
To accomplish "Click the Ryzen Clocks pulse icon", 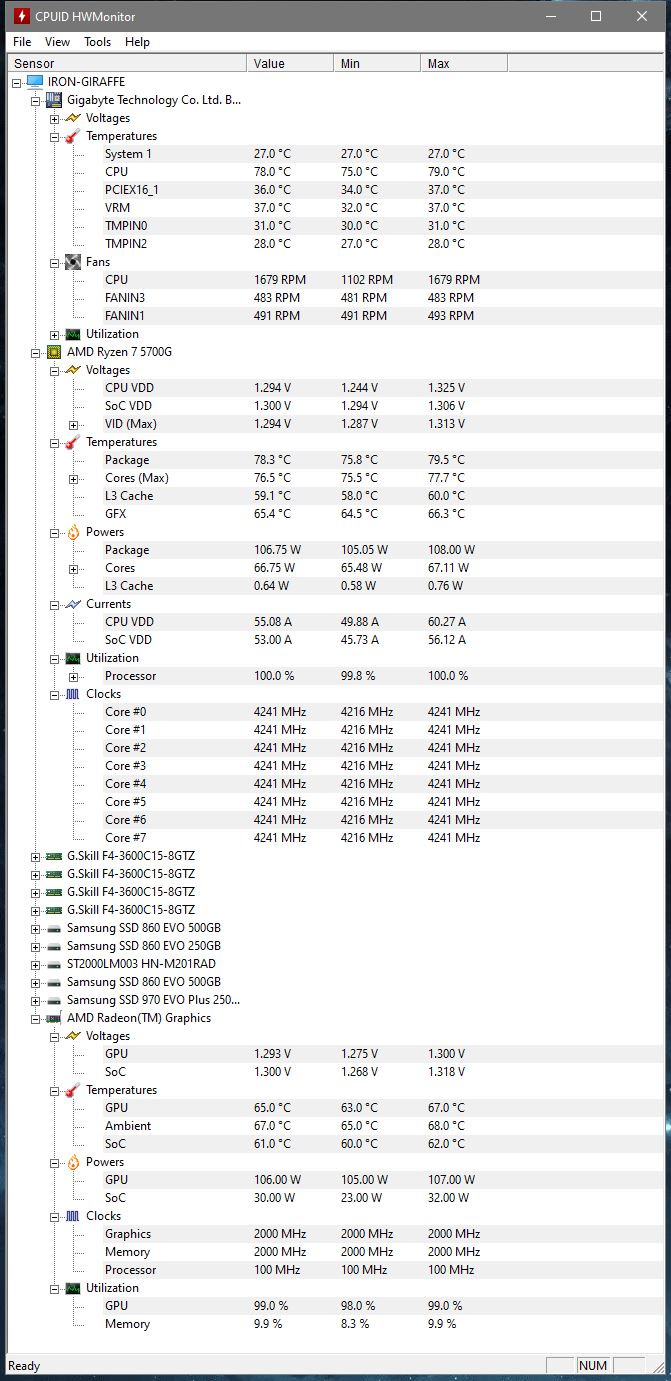I will 73,694.
